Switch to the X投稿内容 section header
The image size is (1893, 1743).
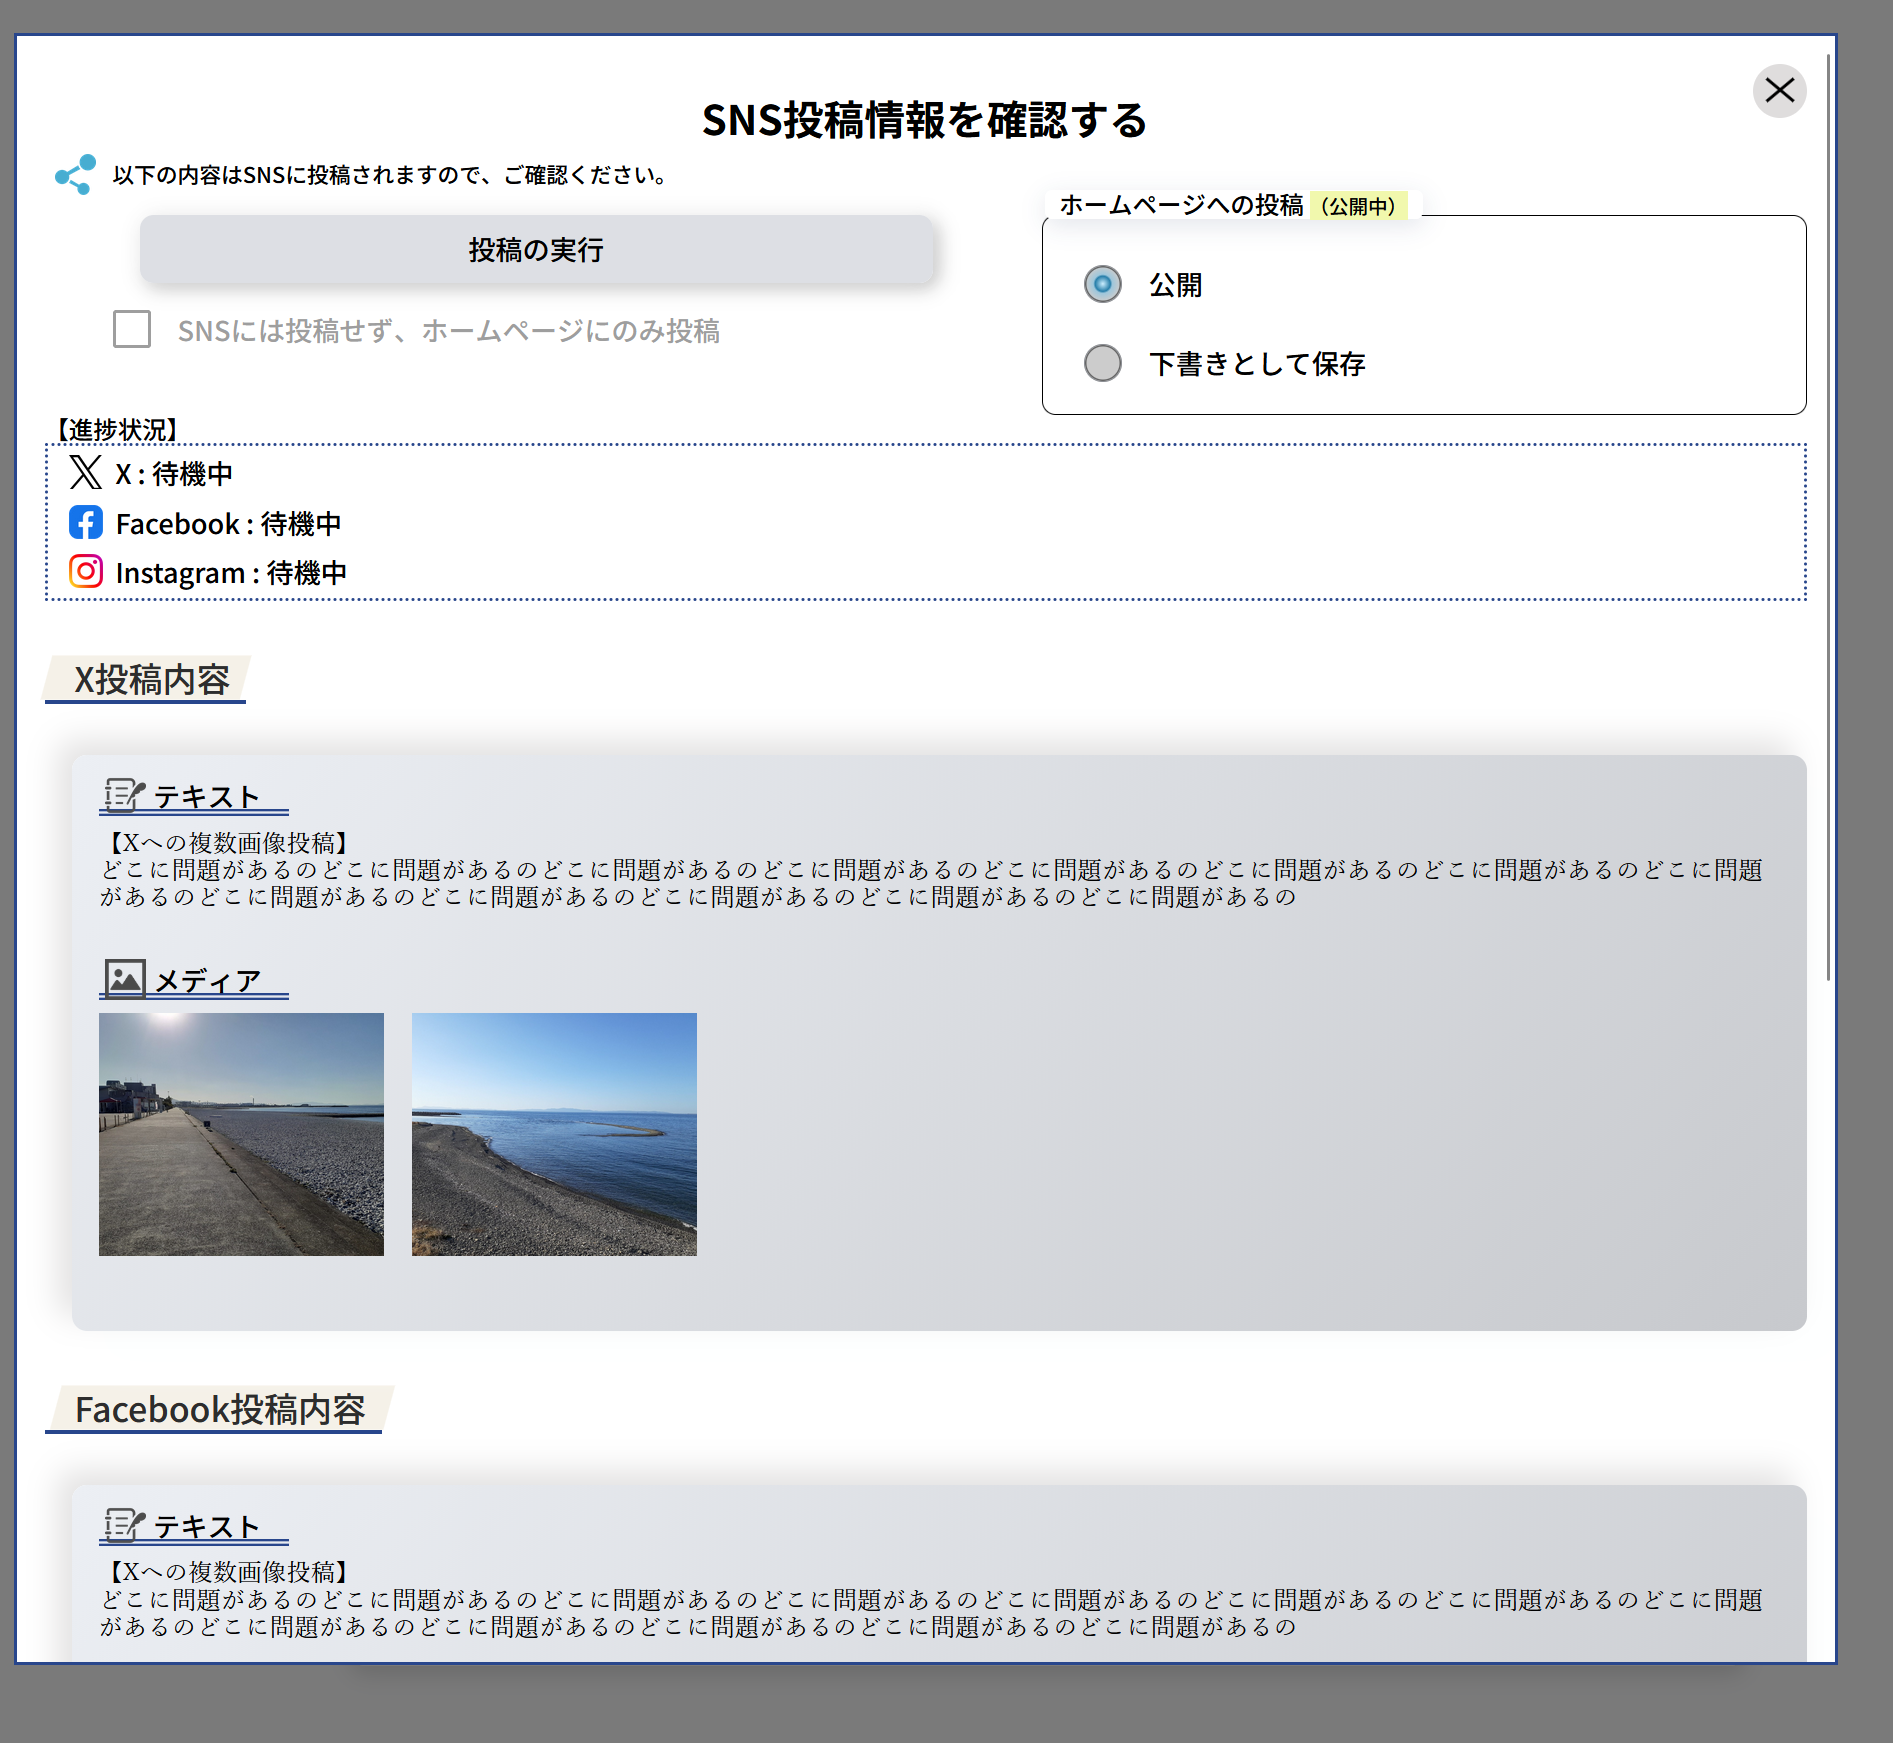coord(152,680)
